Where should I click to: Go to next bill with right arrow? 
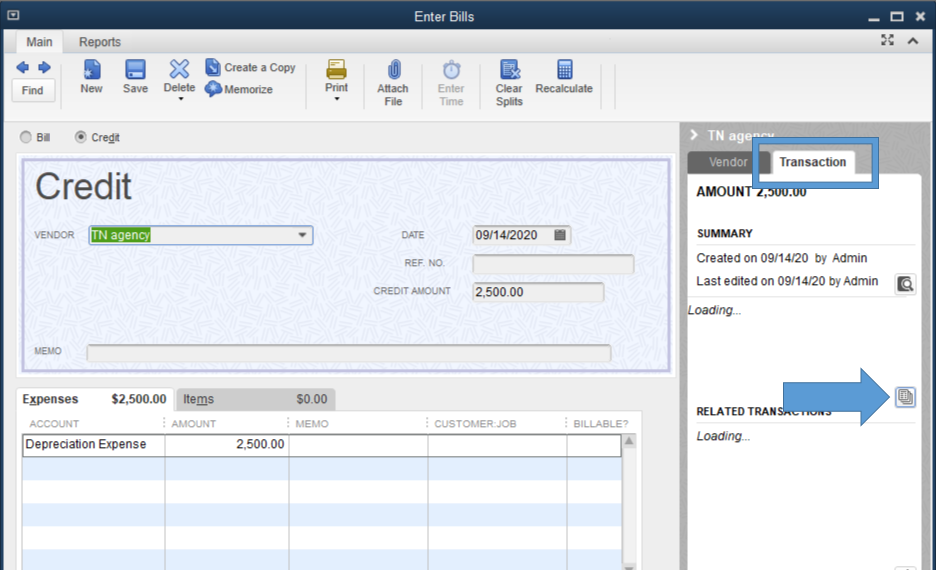(44, 67)
